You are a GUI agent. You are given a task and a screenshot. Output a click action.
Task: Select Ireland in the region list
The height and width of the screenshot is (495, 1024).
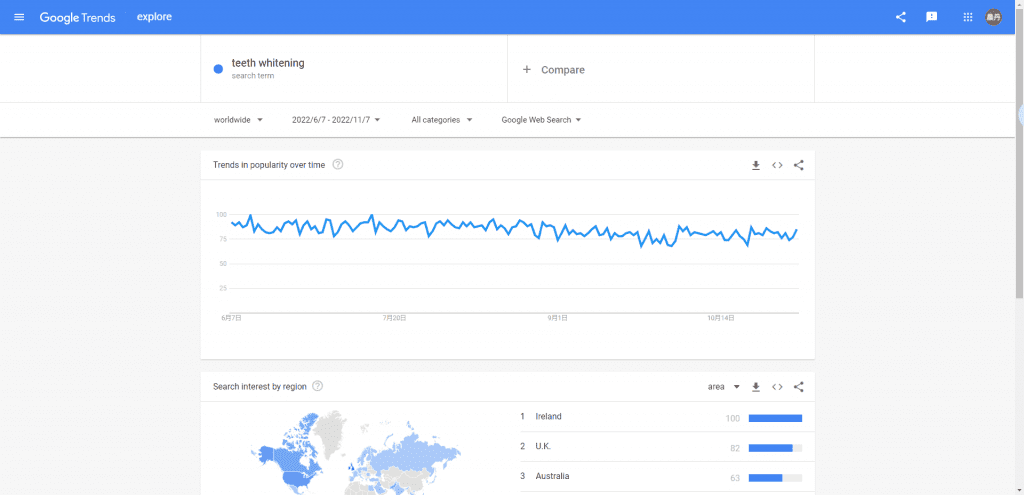pyautogui.click(x=549, y=416)
